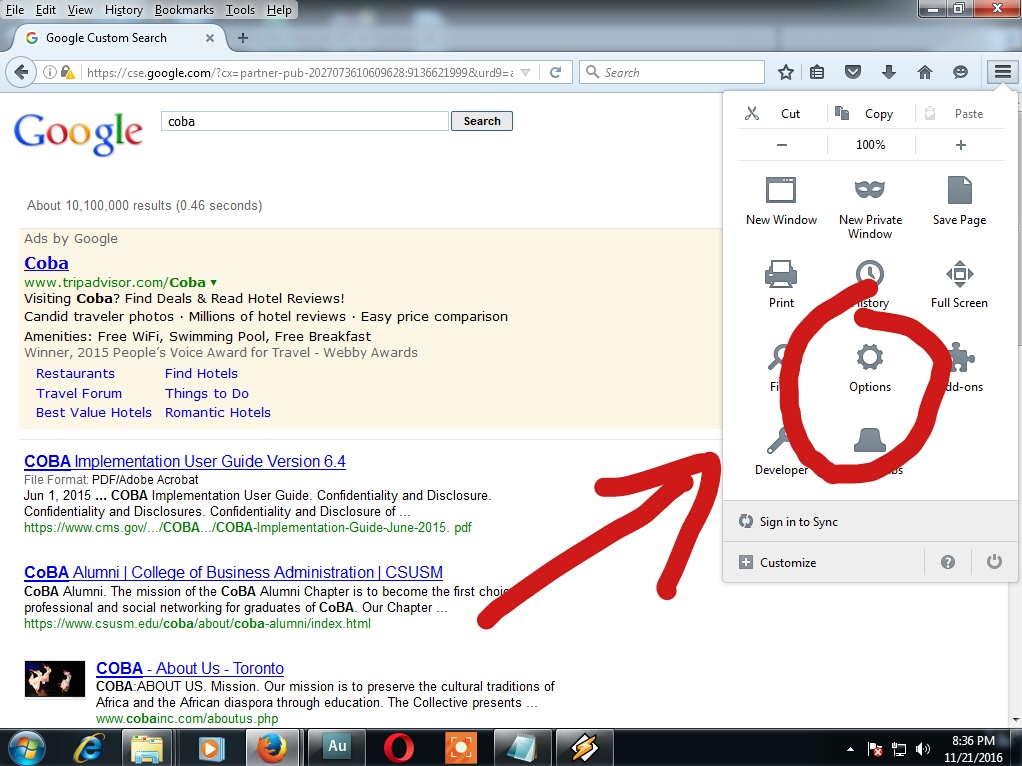Open the volume speaker tray icon

pos(922,748)
